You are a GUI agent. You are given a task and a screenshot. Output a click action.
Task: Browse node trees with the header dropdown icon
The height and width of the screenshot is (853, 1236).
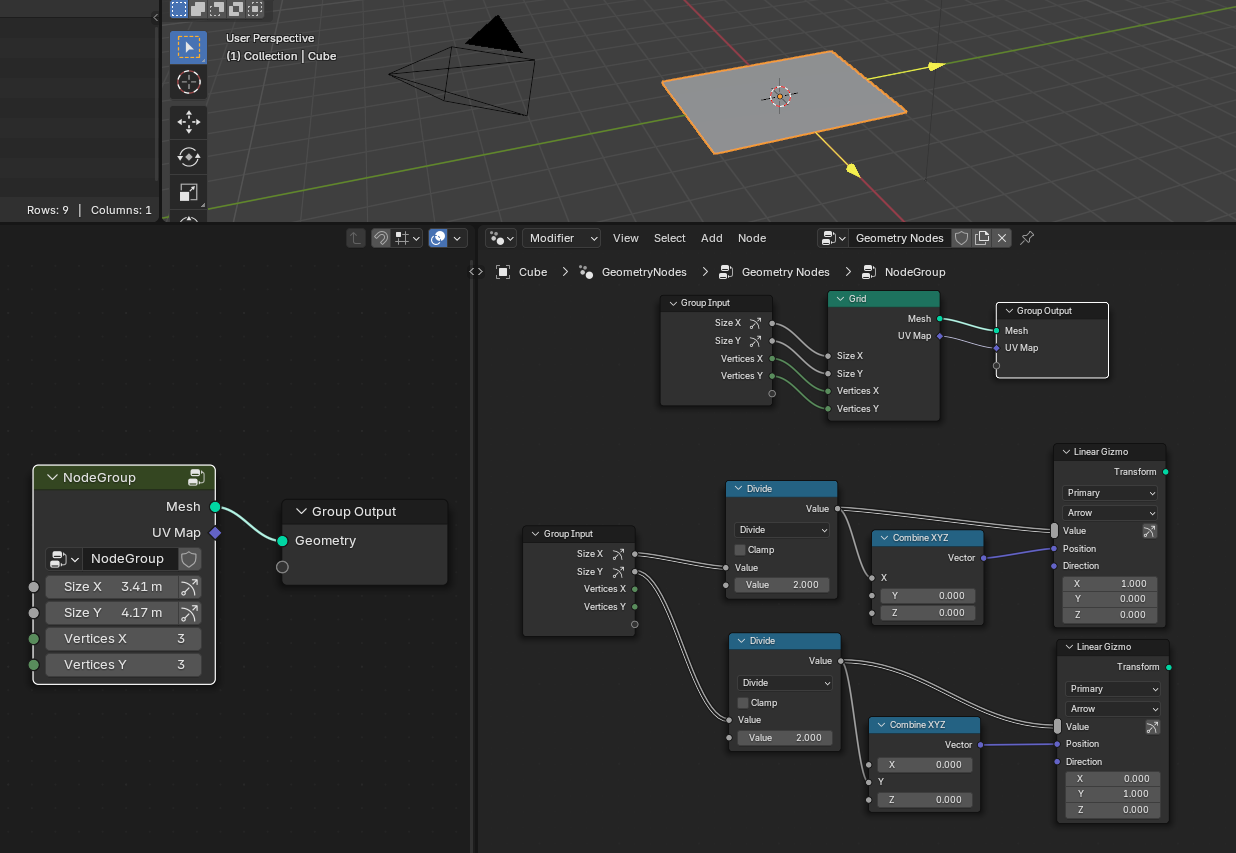(833, 238)
